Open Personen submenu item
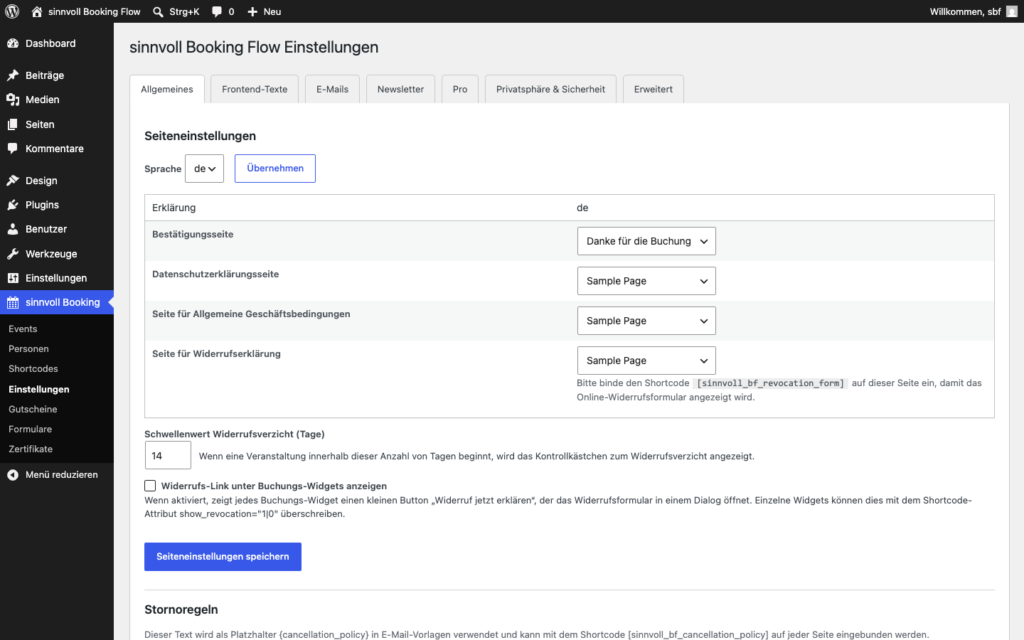The image size is (1024, 640). tap(29, 349)
